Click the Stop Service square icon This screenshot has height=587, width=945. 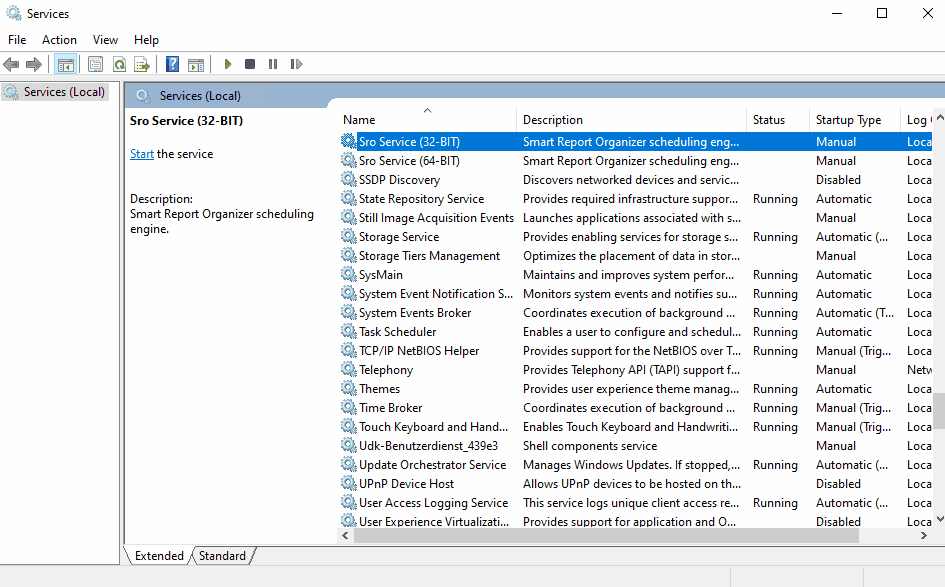[x=250, y=64]
